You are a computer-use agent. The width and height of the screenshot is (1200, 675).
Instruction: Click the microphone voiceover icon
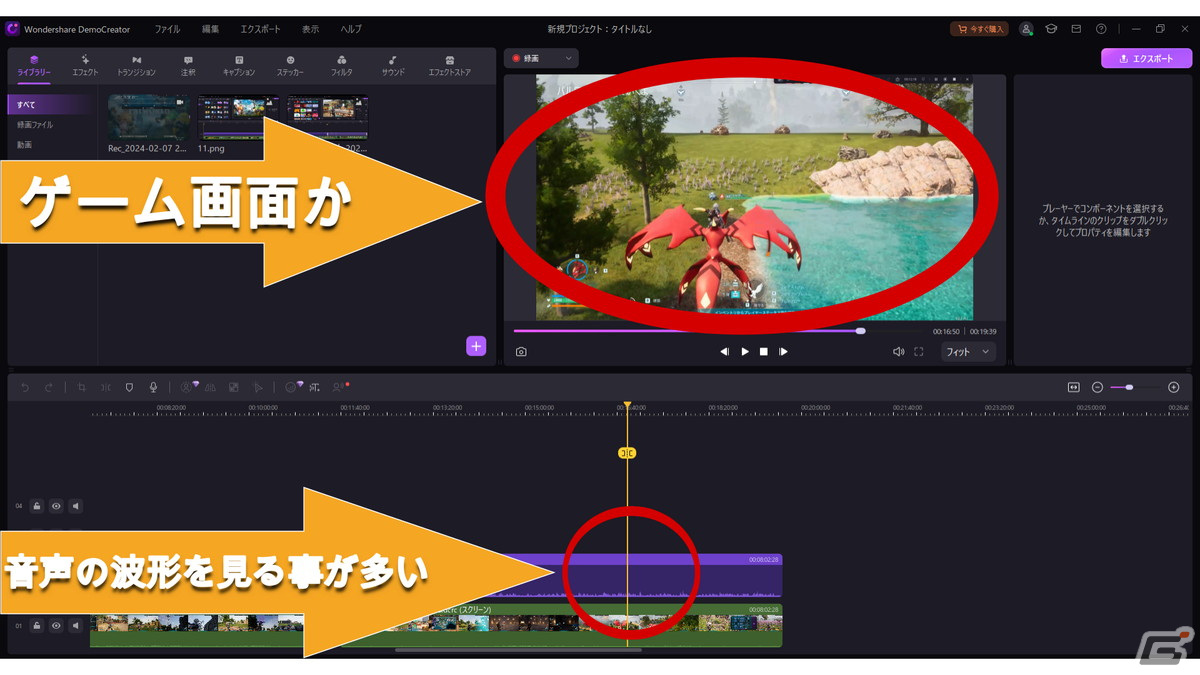coord(153,387)
